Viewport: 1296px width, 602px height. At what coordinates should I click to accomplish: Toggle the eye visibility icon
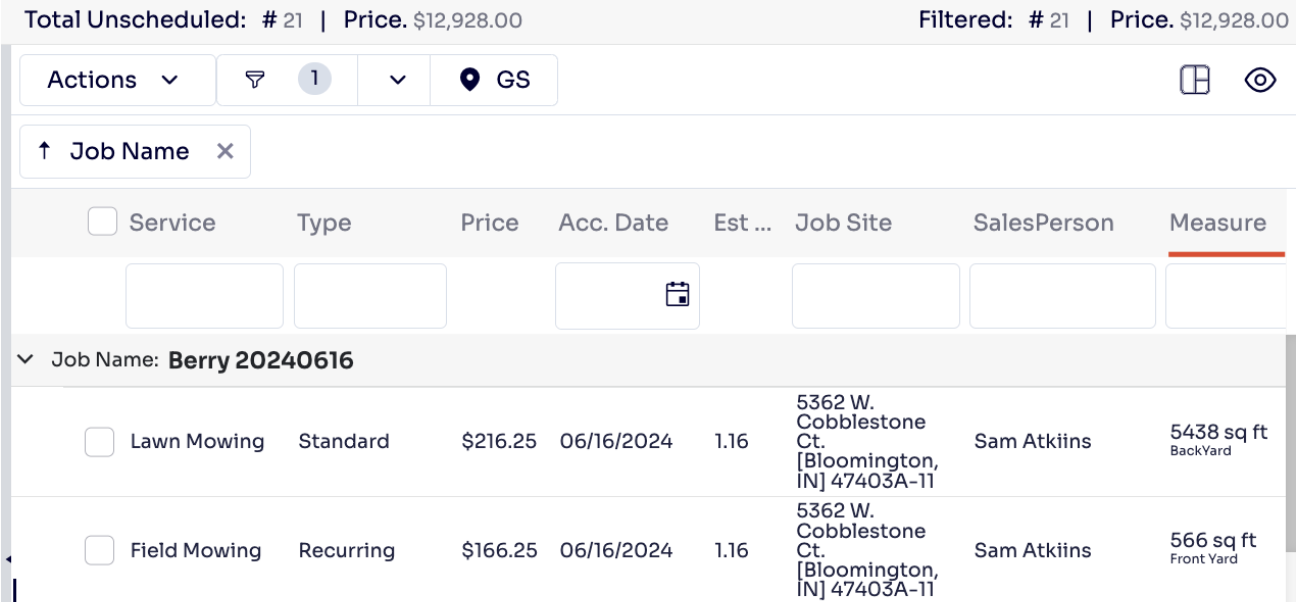(1262, 81)
